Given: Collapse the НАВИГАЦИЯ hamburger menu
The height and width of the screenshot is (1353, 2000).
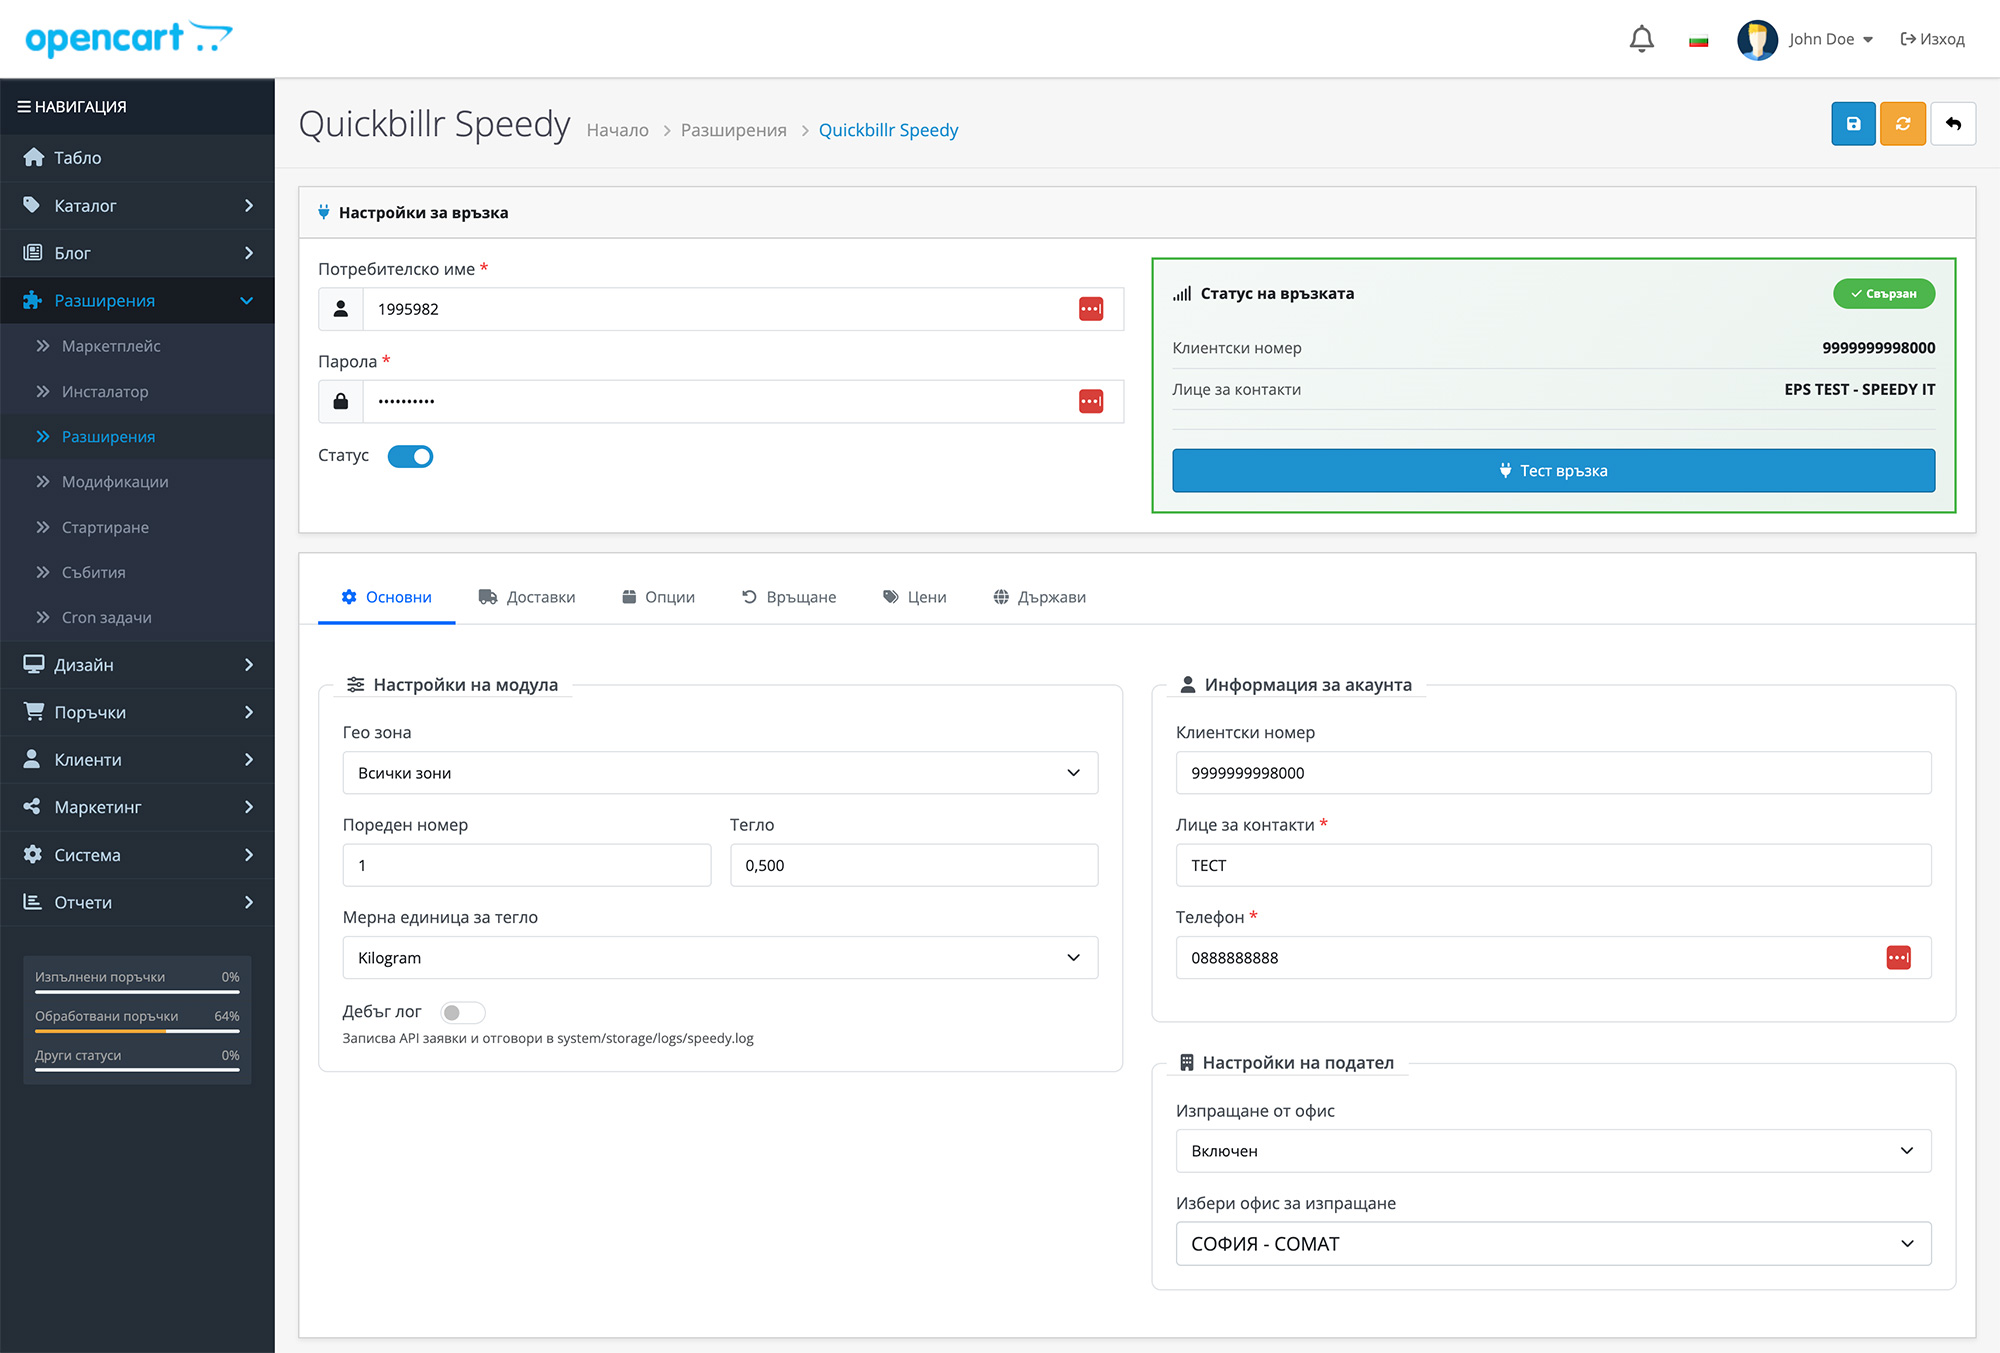Looking at the screenshot, I should click(x=24, y=107).
